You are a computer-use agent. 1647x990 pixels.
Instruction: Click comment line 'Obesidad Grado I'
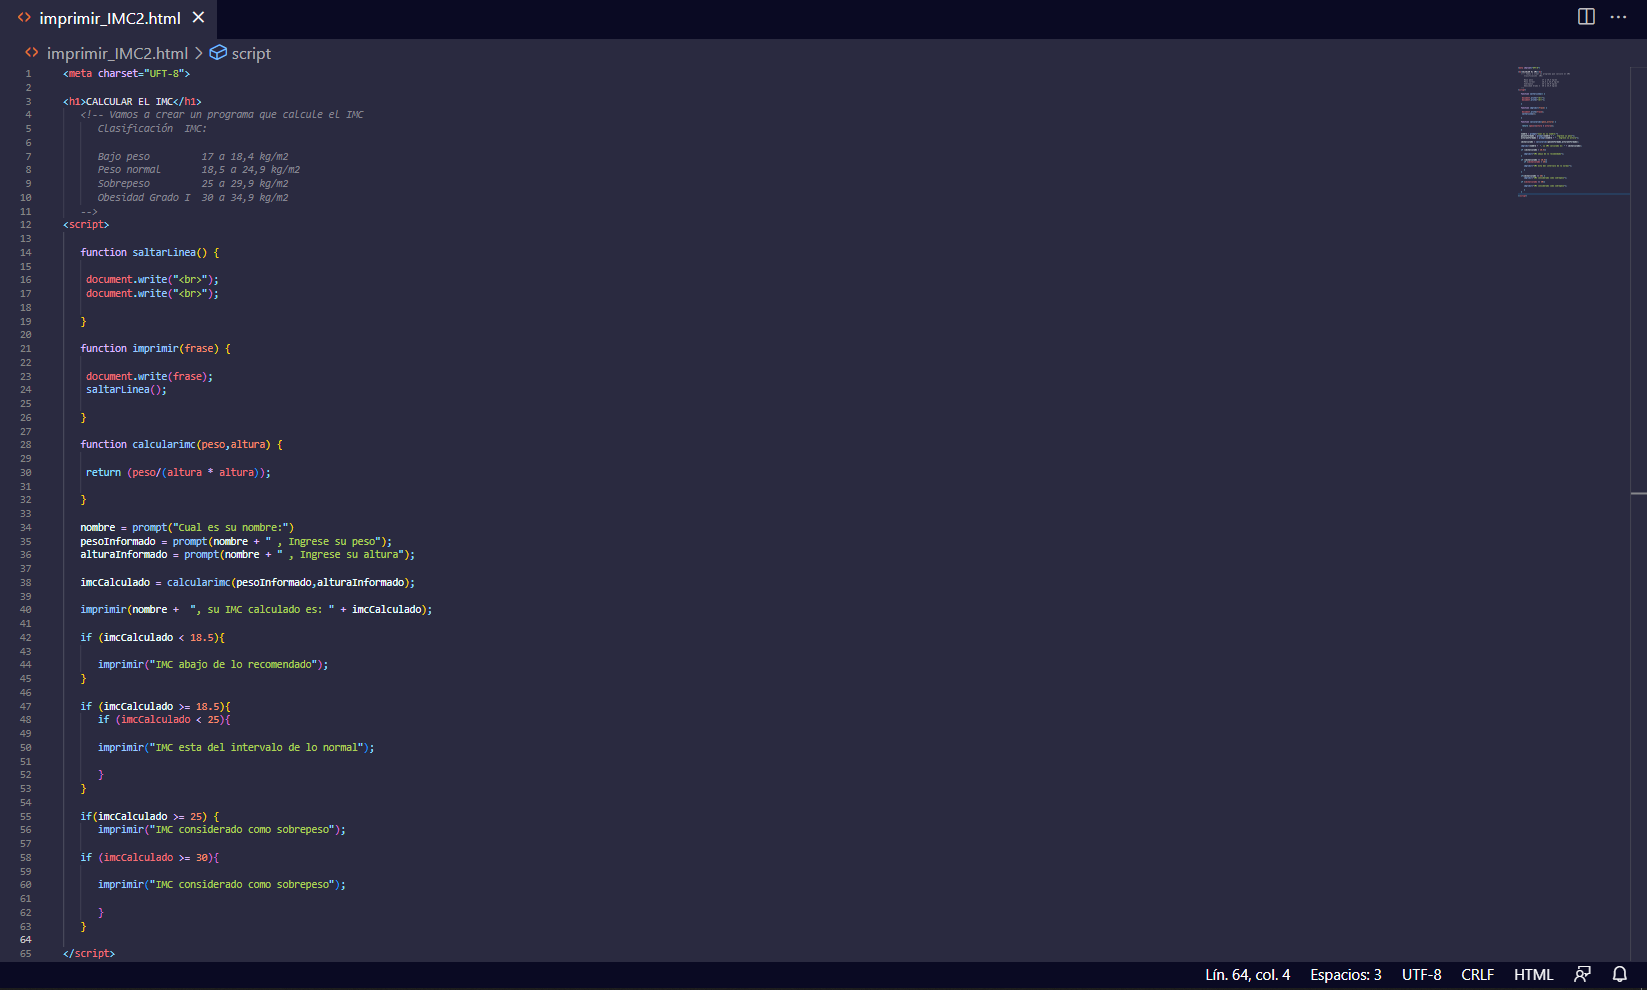pyautogui.click(x=193, y=198)
